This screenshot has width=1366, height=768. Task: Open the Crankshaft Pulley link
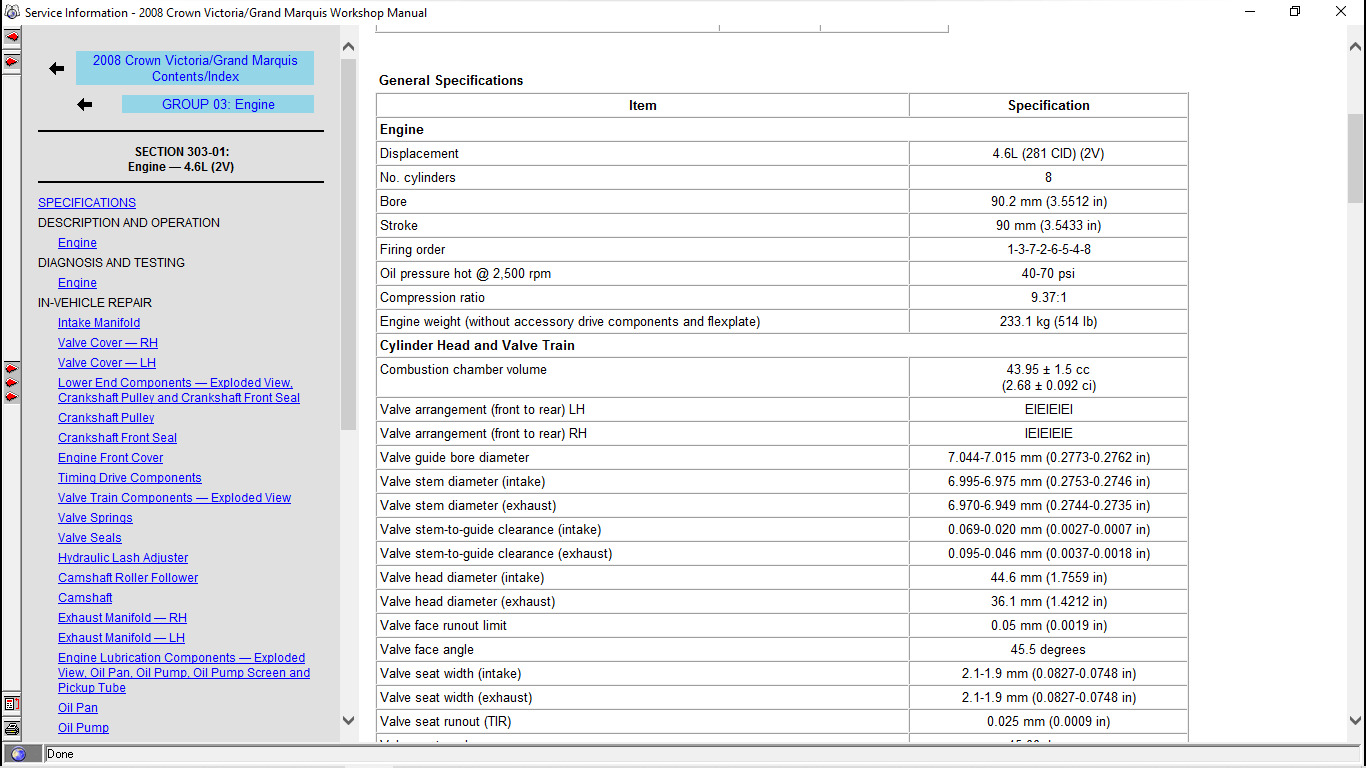(x=106, y=418)
